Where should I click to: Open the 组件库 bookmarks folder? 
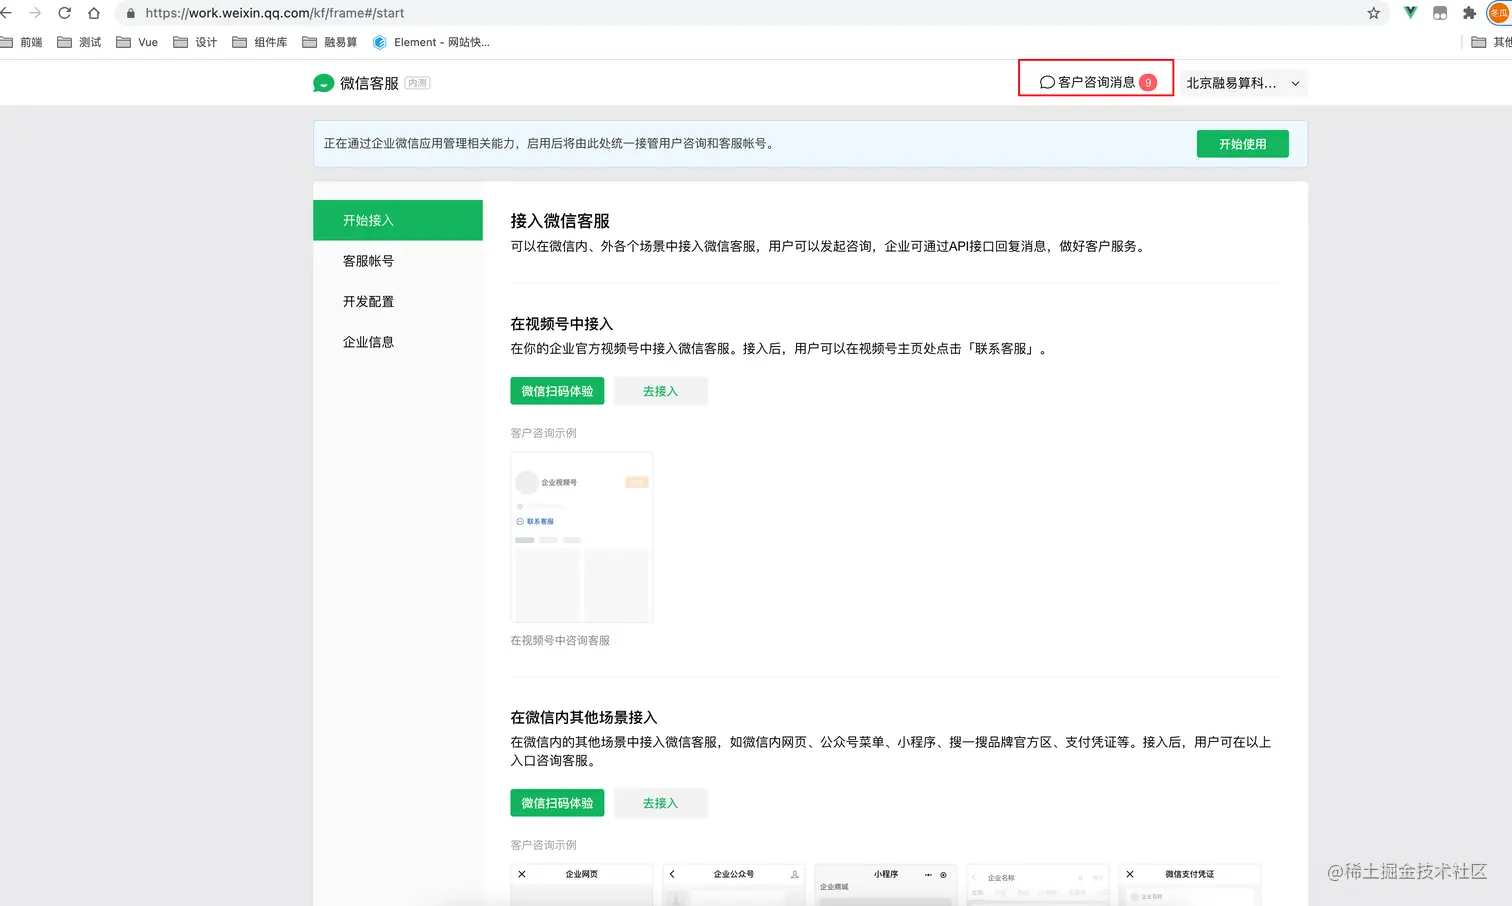coord(260,42)
